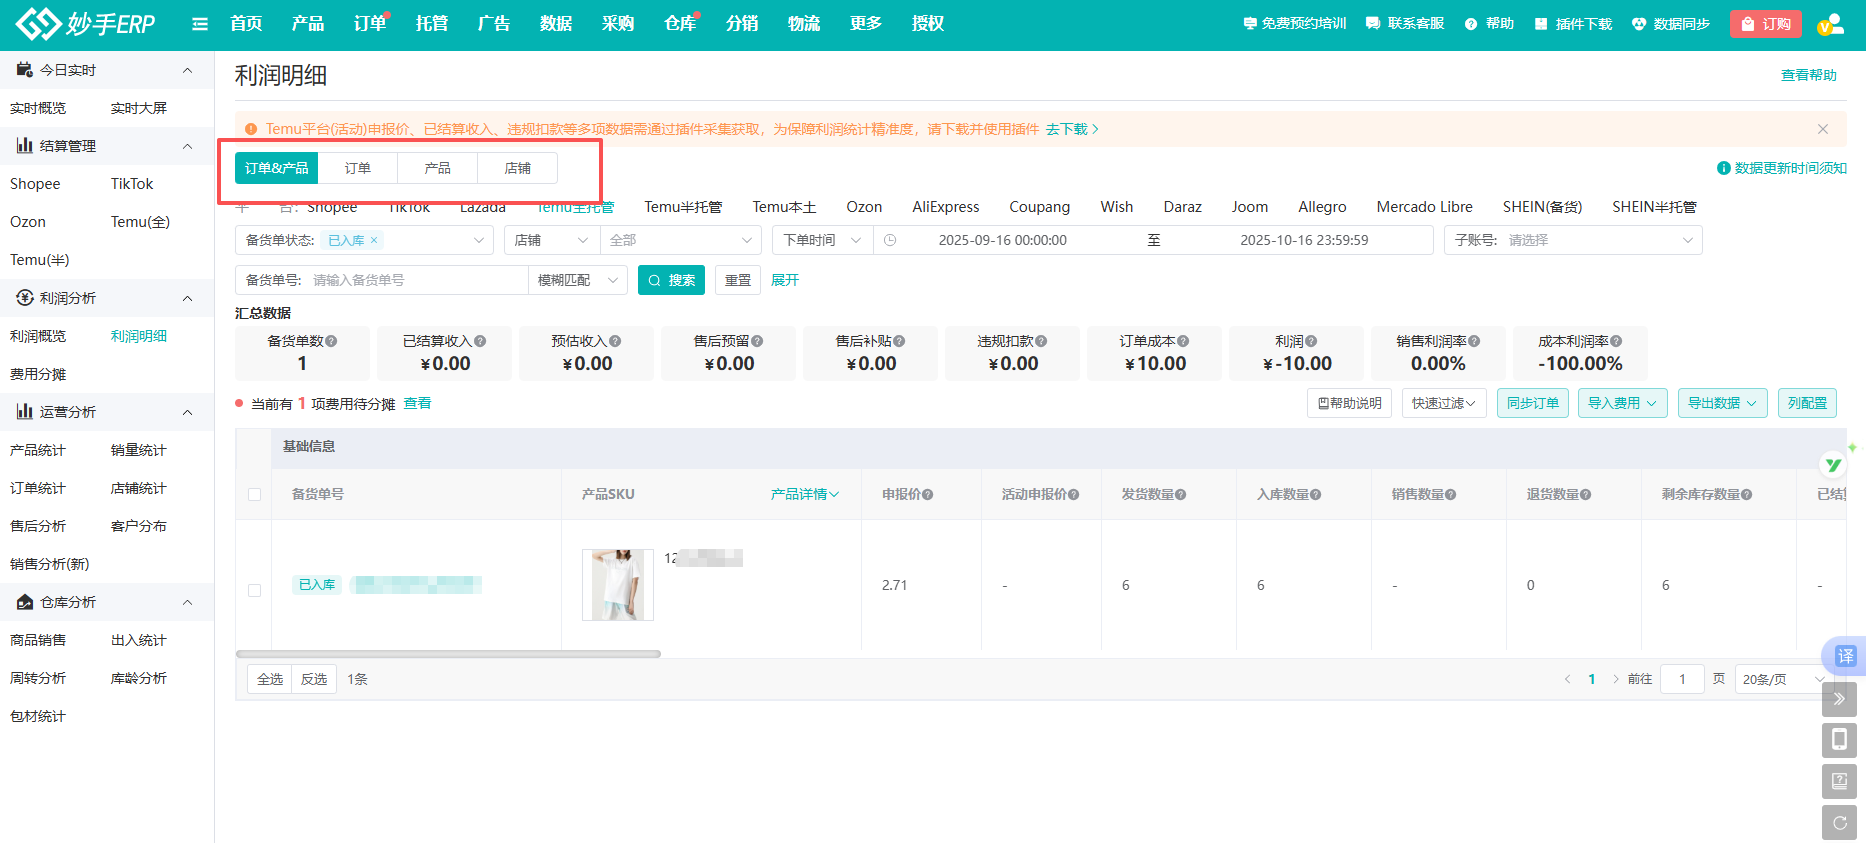Viewport: 1866px width, 843px height.
Task: Click the horizontal table scrollbar
Action: point(448,654)
